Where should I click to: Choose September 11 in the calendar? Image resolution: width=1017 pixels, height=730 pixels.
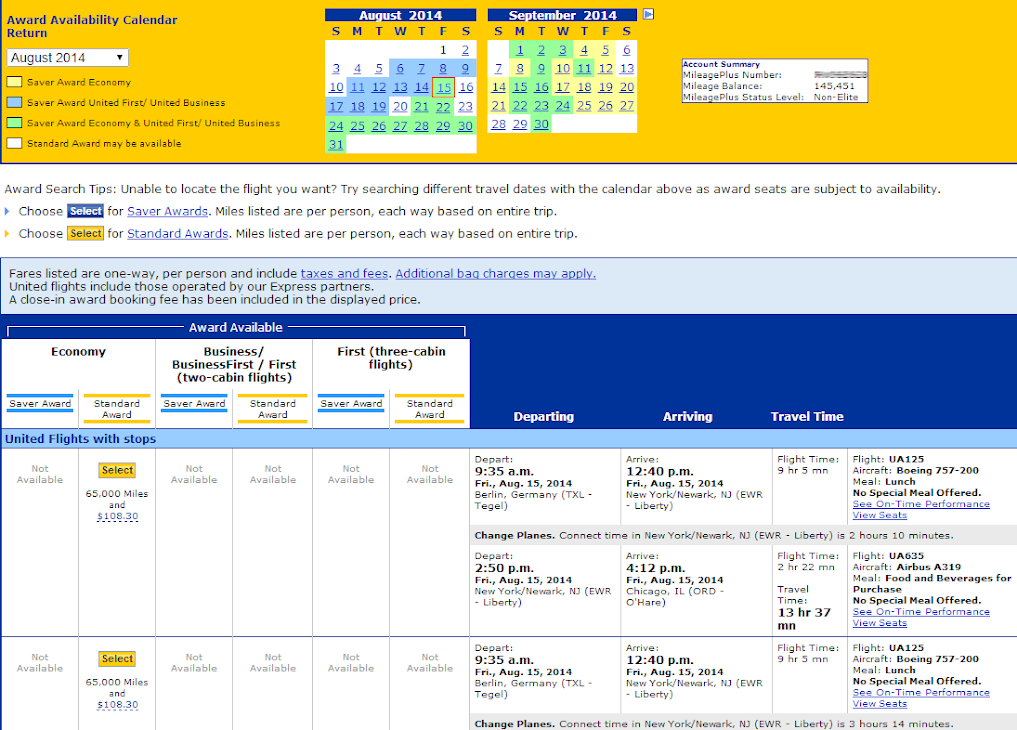[584, 69]
